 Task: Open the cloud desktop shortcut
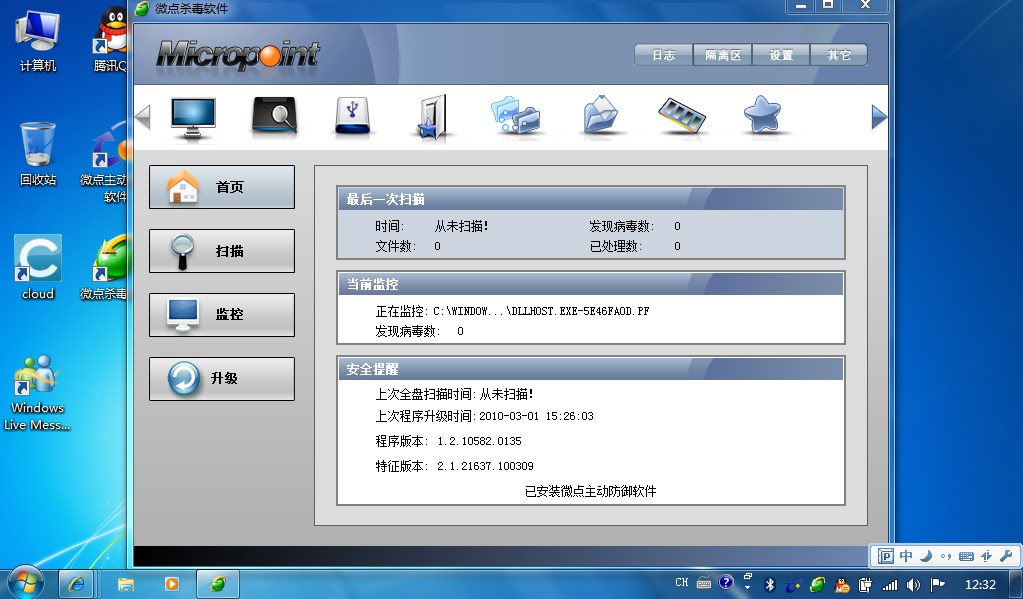38,268
